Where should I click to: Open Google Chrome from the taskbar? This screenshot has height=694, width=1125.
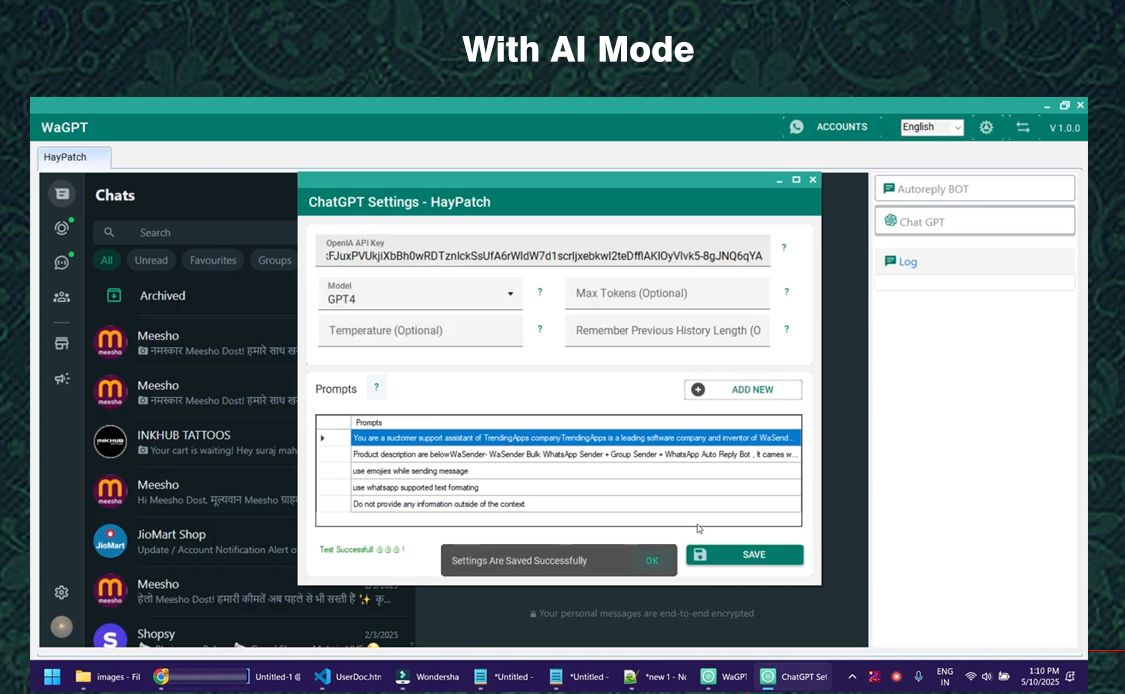(x=161, y=677)
